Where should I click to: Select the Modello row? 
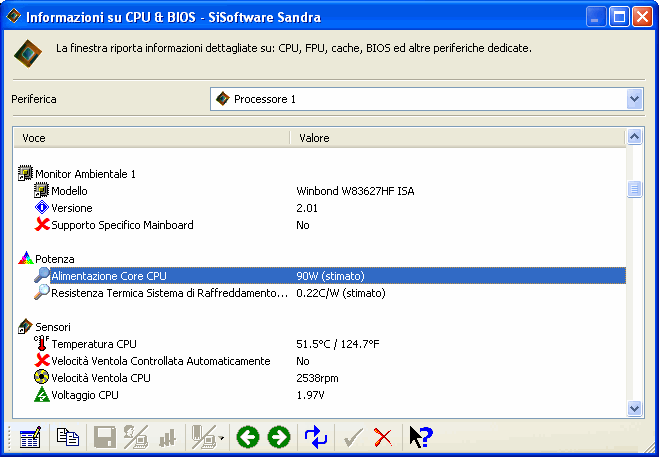[x=320, y=191]
